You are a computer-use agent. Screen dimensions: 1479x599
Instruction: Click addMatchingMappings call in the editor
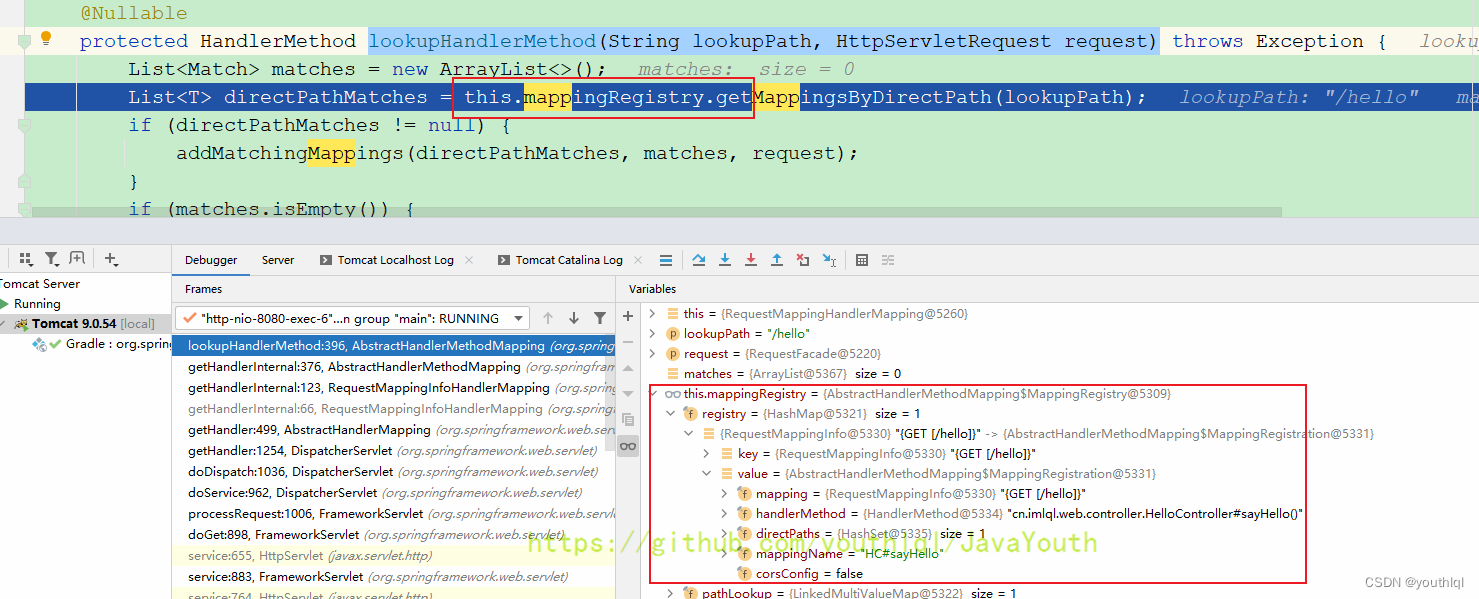pos(290,153)
